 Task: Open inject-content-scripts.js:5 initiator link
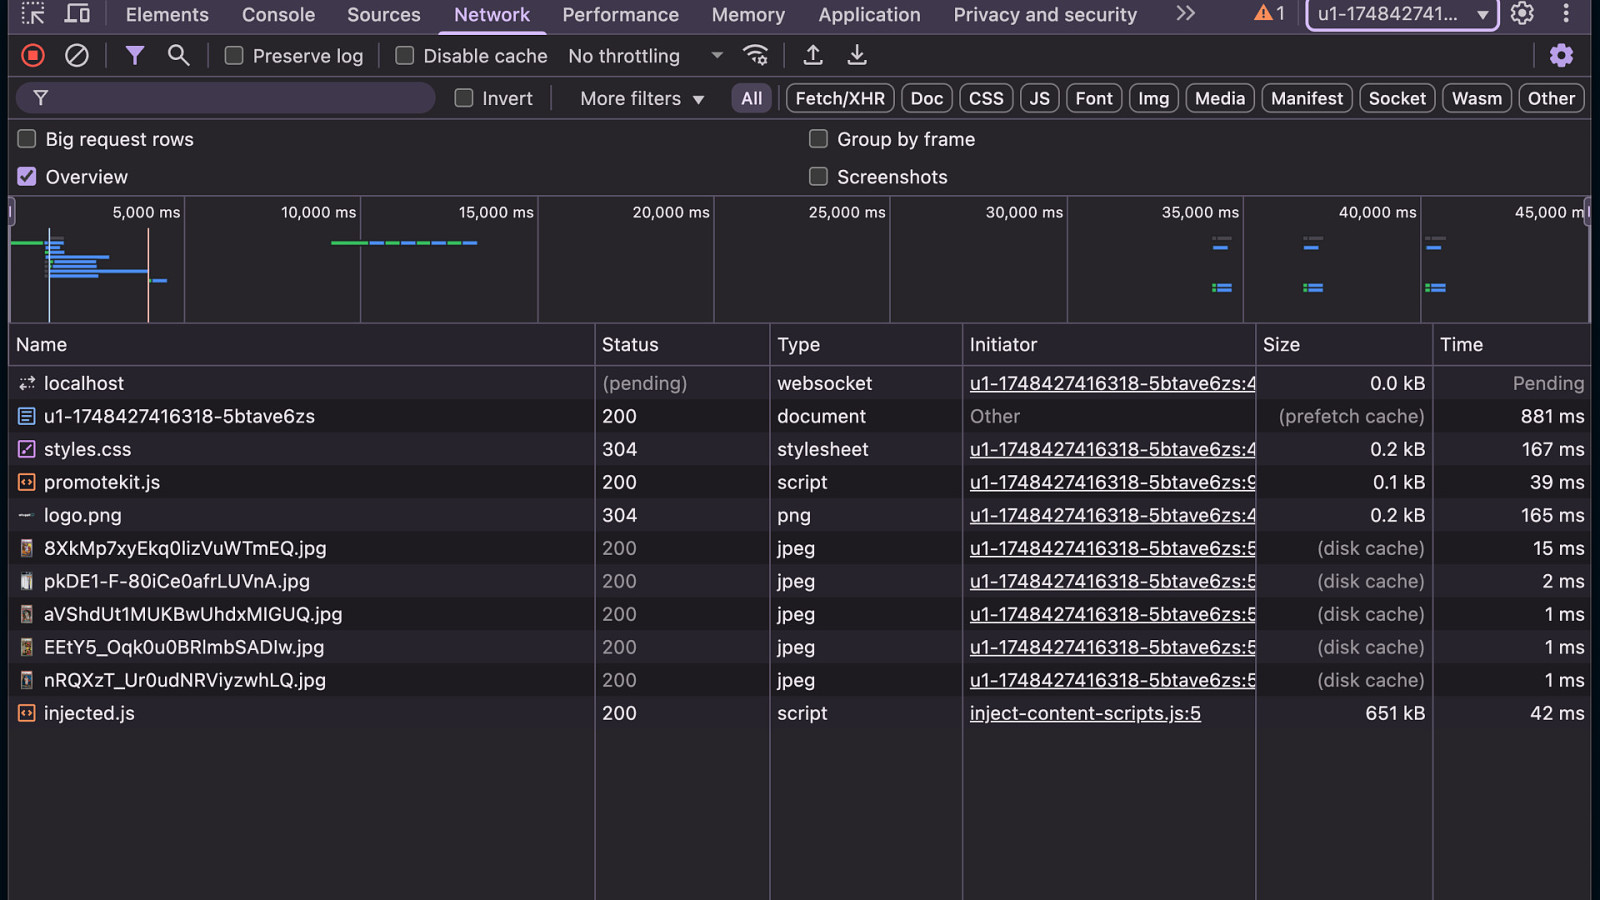click(1085, 713)
